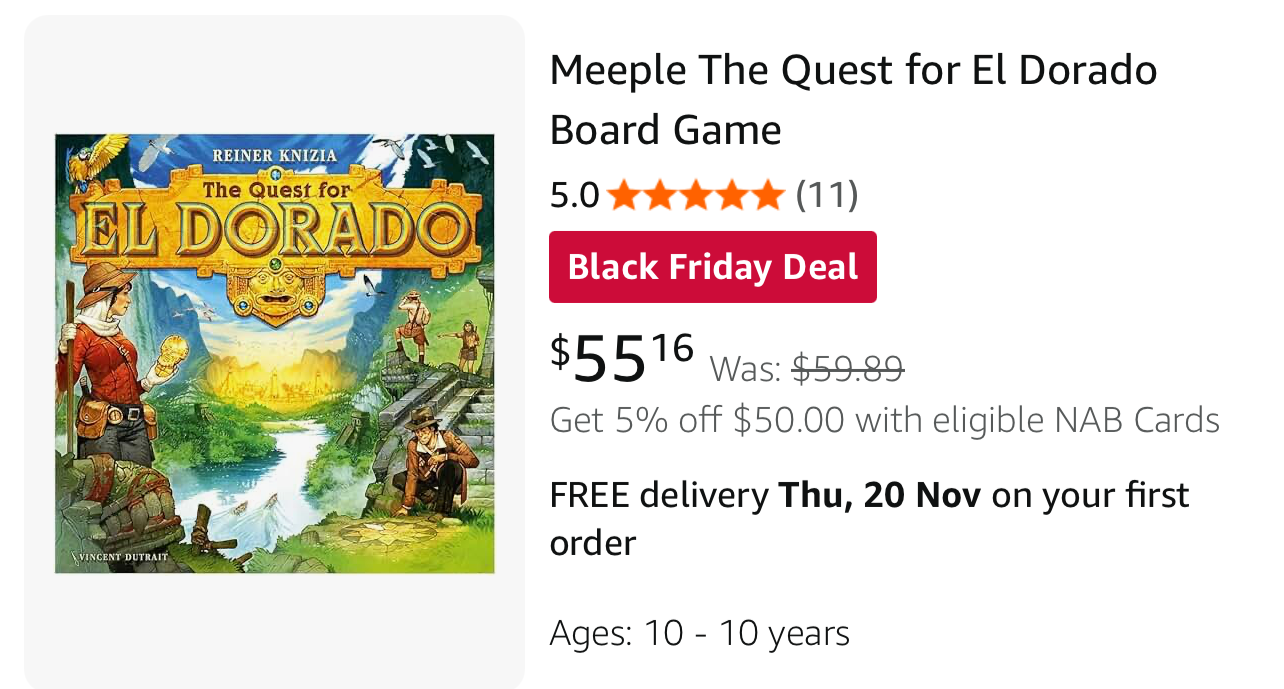The width and height of the screenshot is (1284, 689).
Task: Open the NAB Cards 5% off offer
Action: pyautogui.click(x=884, y=421)
